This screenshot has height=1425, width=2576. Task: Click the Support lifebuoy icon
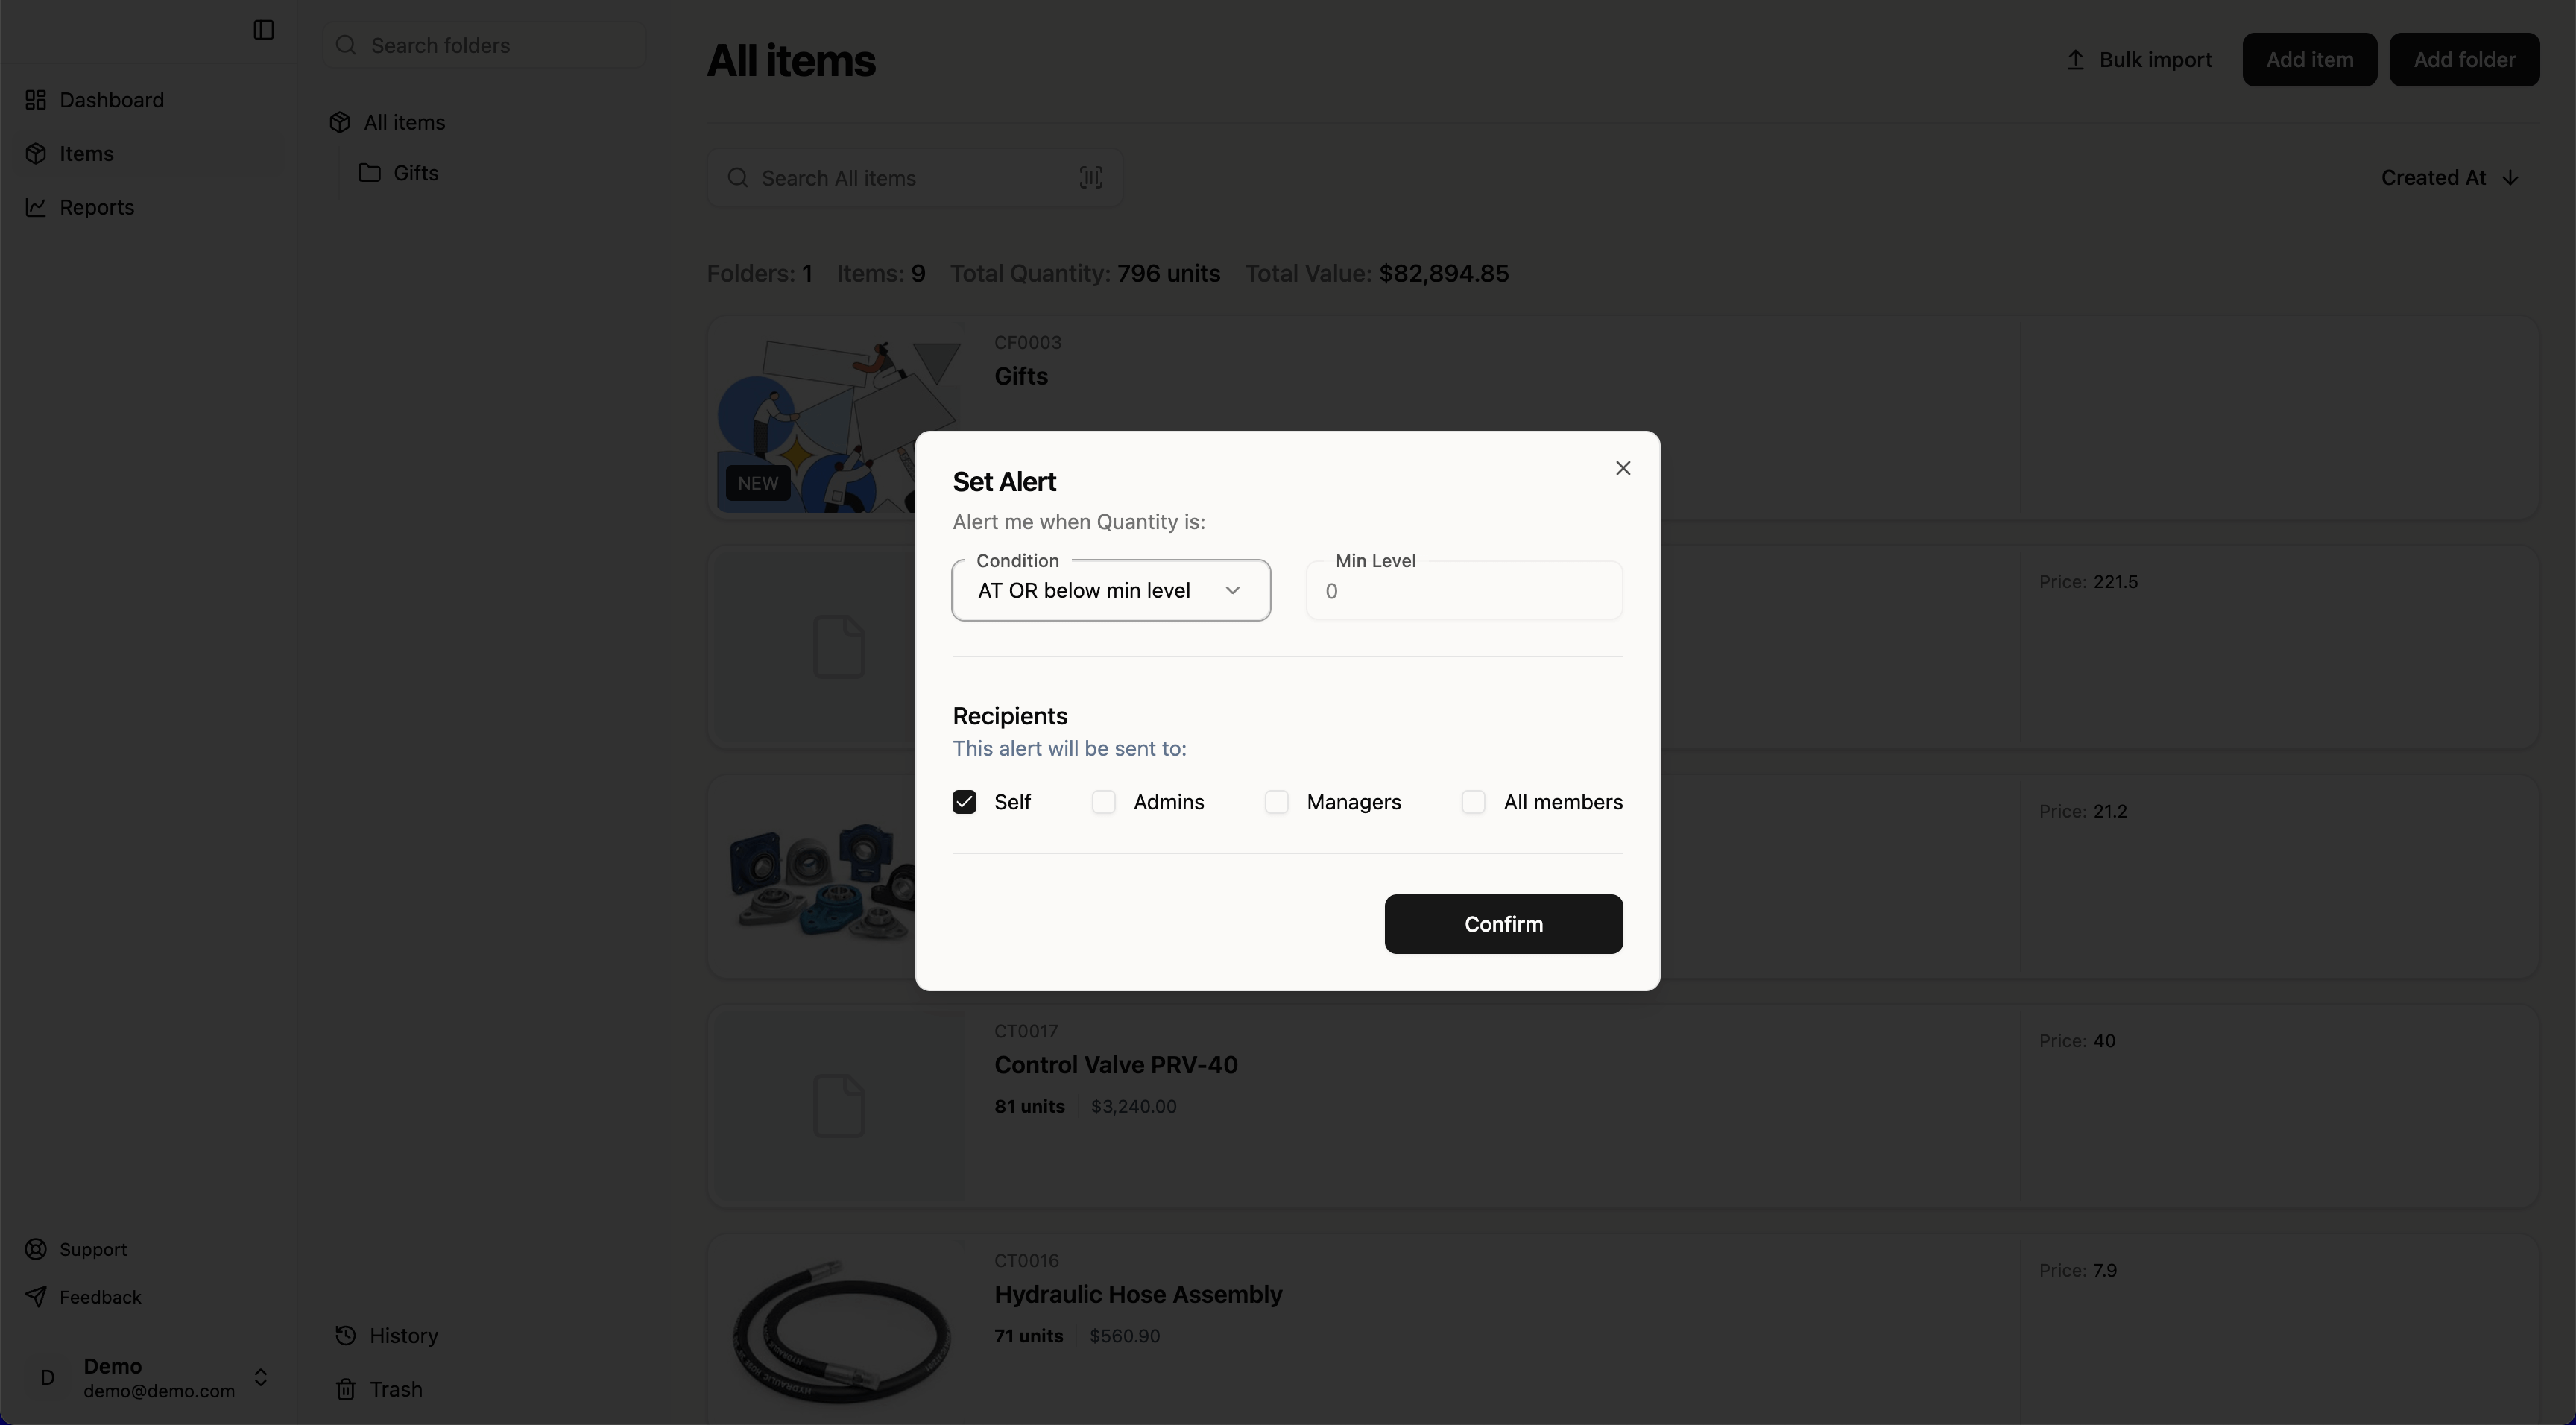click(x=36, y=1249)
